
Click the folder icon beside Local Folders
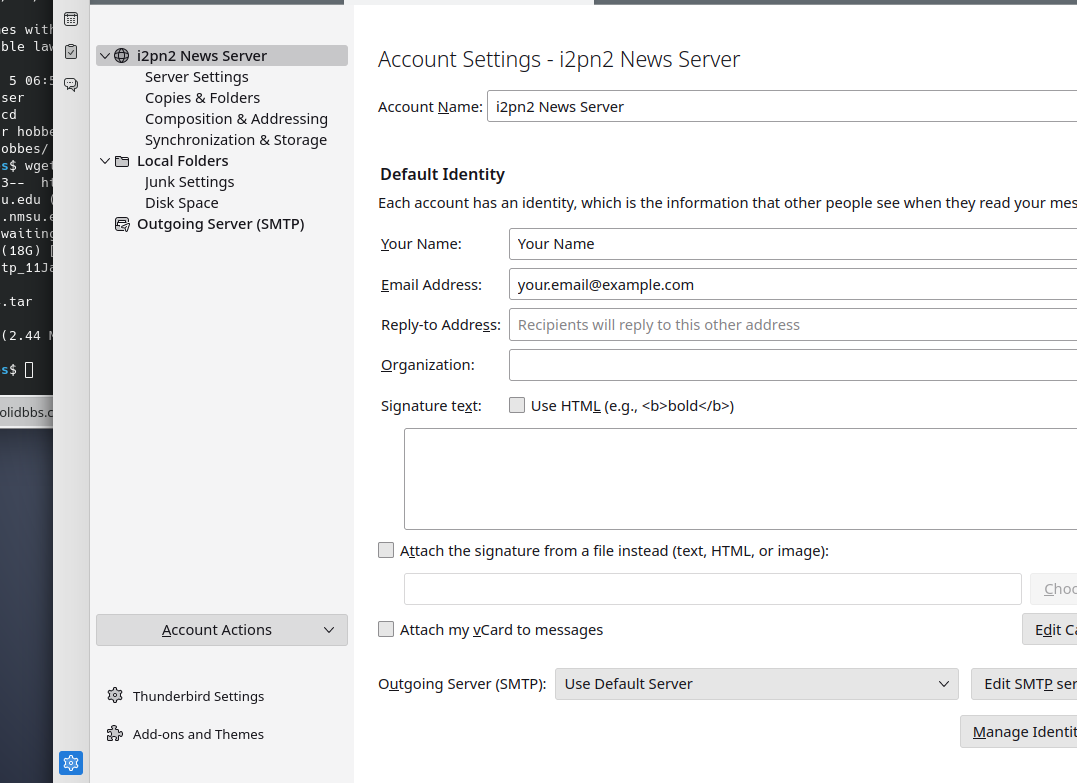[x=122, y=161]
